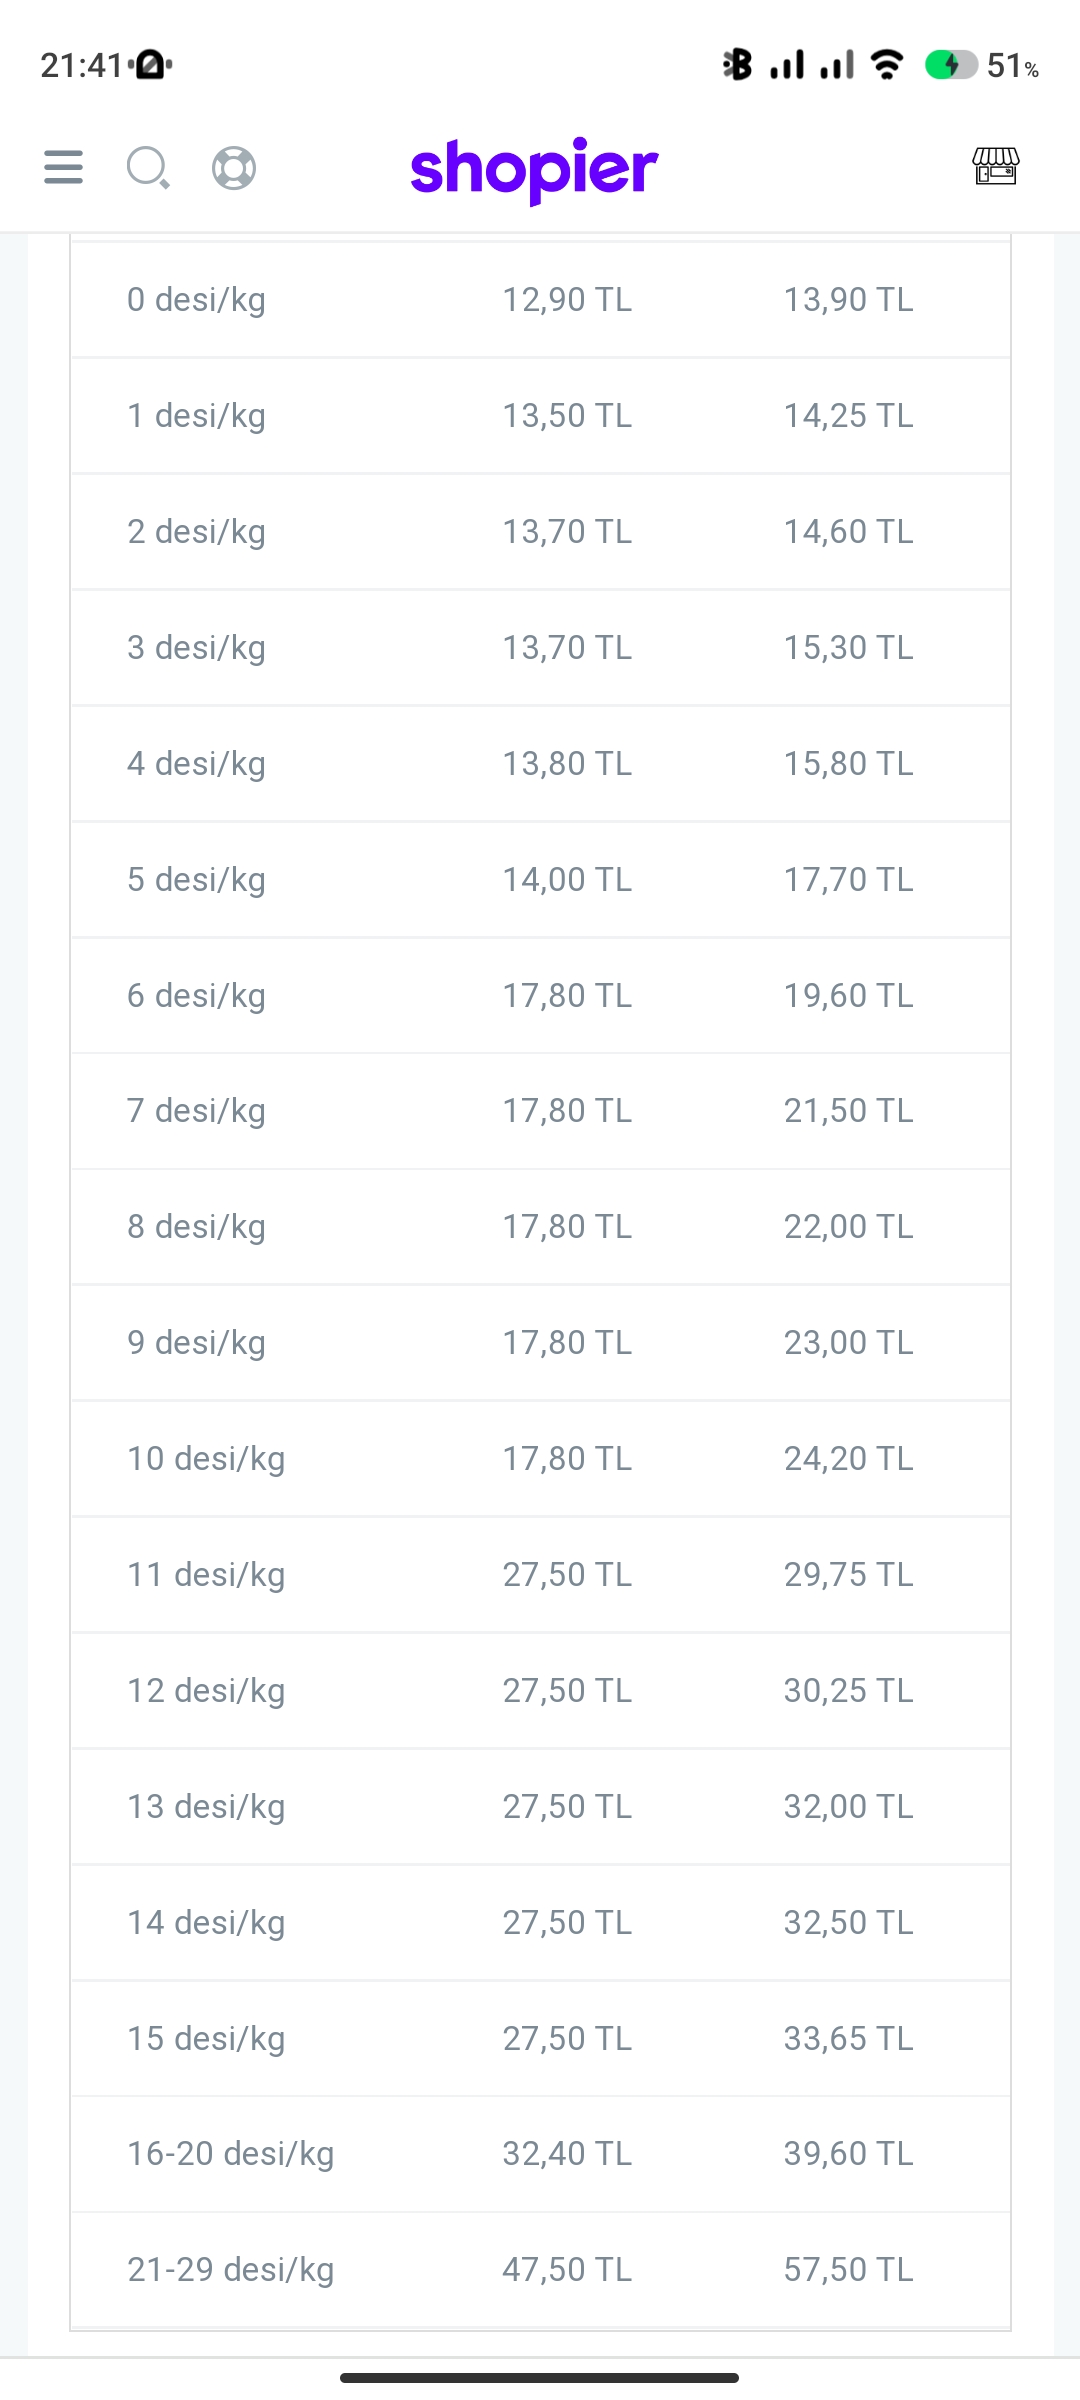Tap the 29,75 TL price cell
Screen dimensions: 1080x2400
click(848, 1575)
